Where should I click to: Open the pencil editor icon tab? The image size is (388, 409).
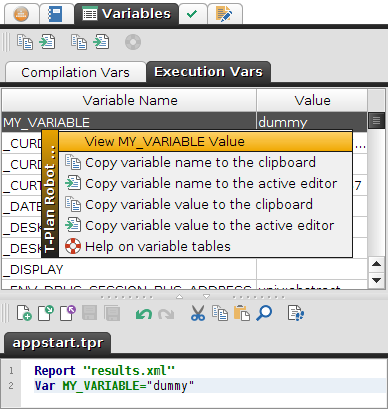224,14
